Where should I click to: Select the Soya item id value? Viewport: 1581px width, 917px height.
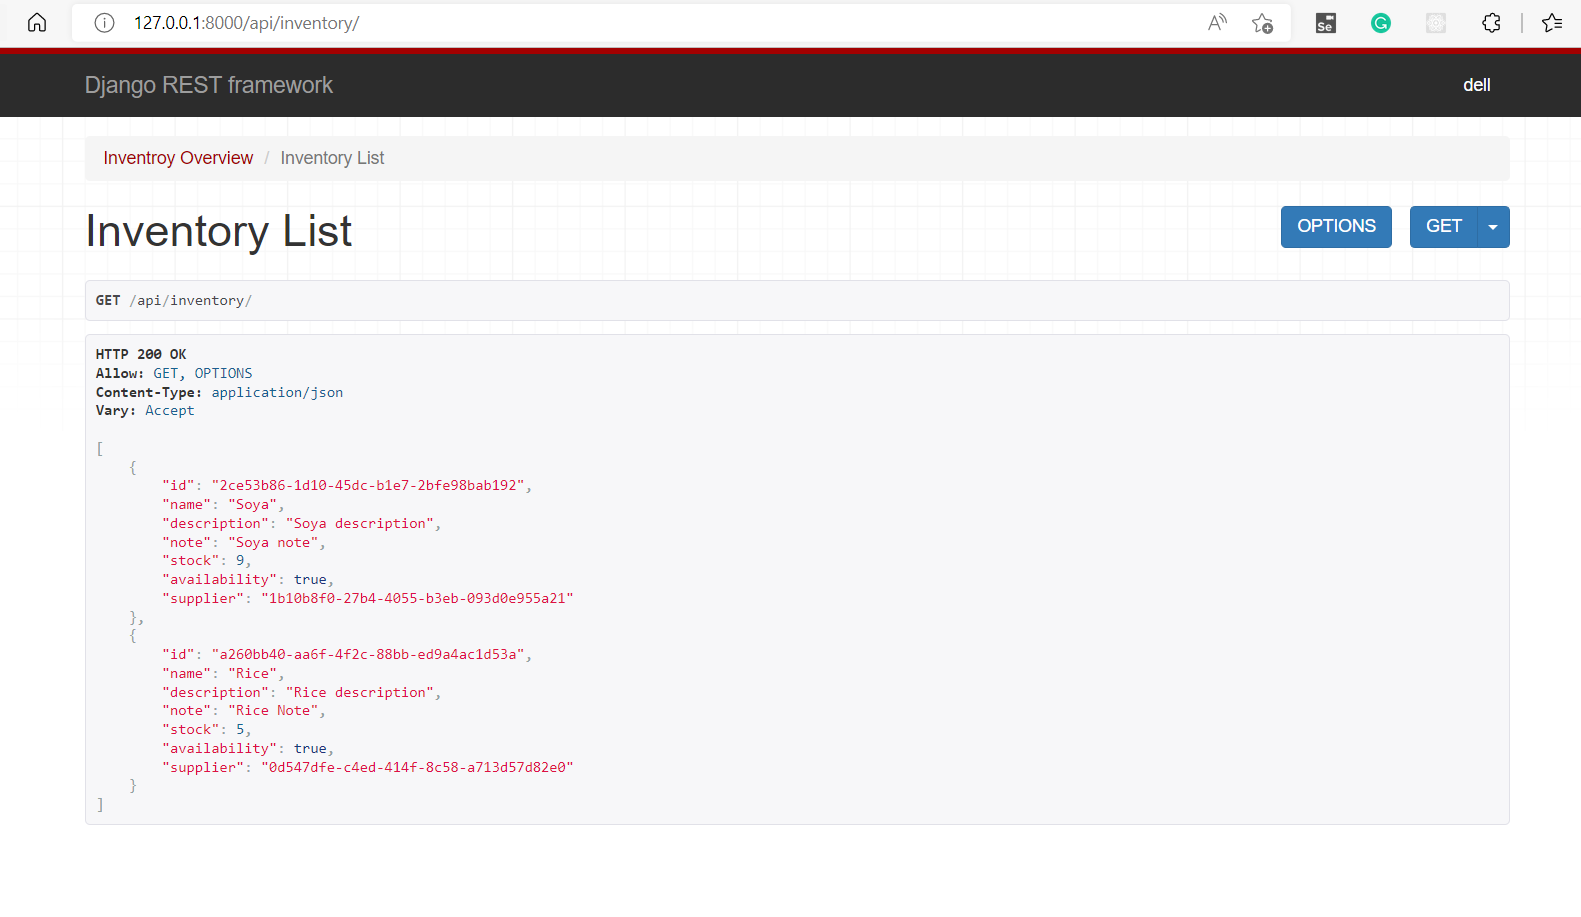pyautogui.click(x=368, y=485)
